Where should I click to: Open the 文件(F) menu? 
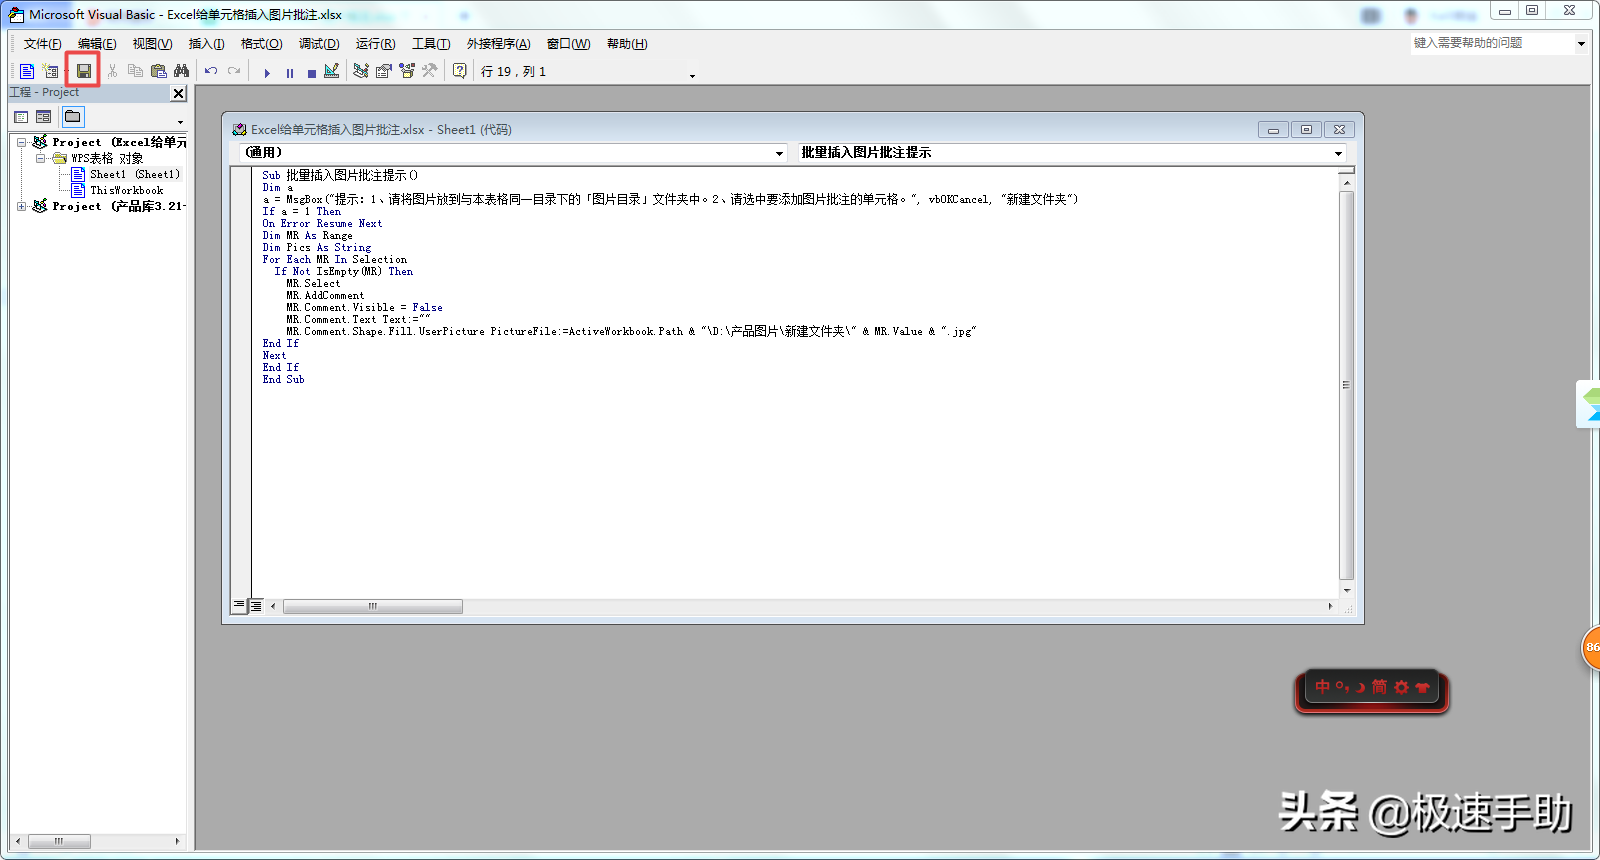pyautogui.click(x=42, y=44)
